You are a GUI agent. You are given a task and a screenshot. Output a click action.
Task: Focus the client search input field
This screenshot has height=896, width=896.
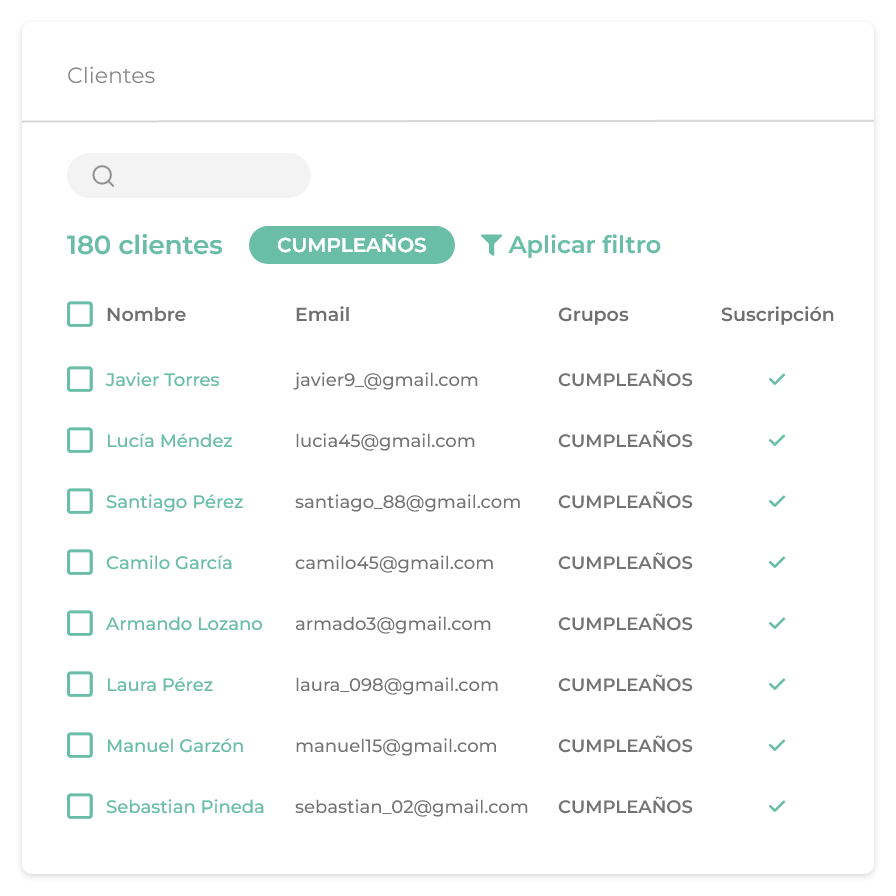(210, 176)
